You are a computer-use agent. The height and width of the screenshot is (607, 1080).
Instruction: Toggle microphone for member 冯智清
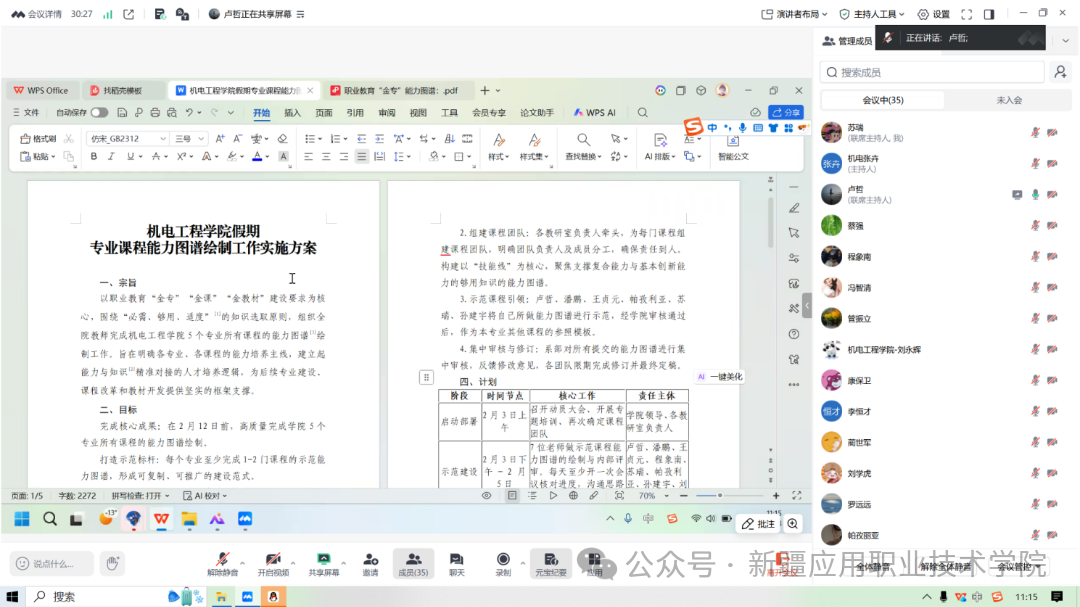click(x=1035, y=287)
